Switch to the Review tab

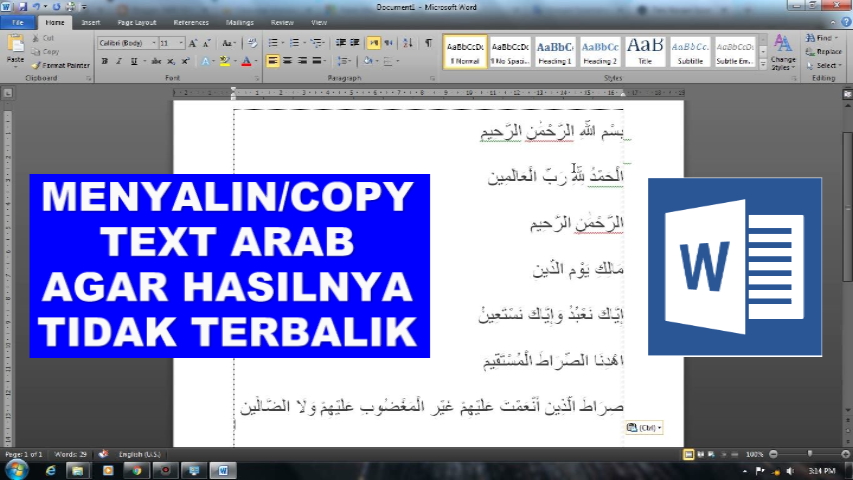[282, 23]
